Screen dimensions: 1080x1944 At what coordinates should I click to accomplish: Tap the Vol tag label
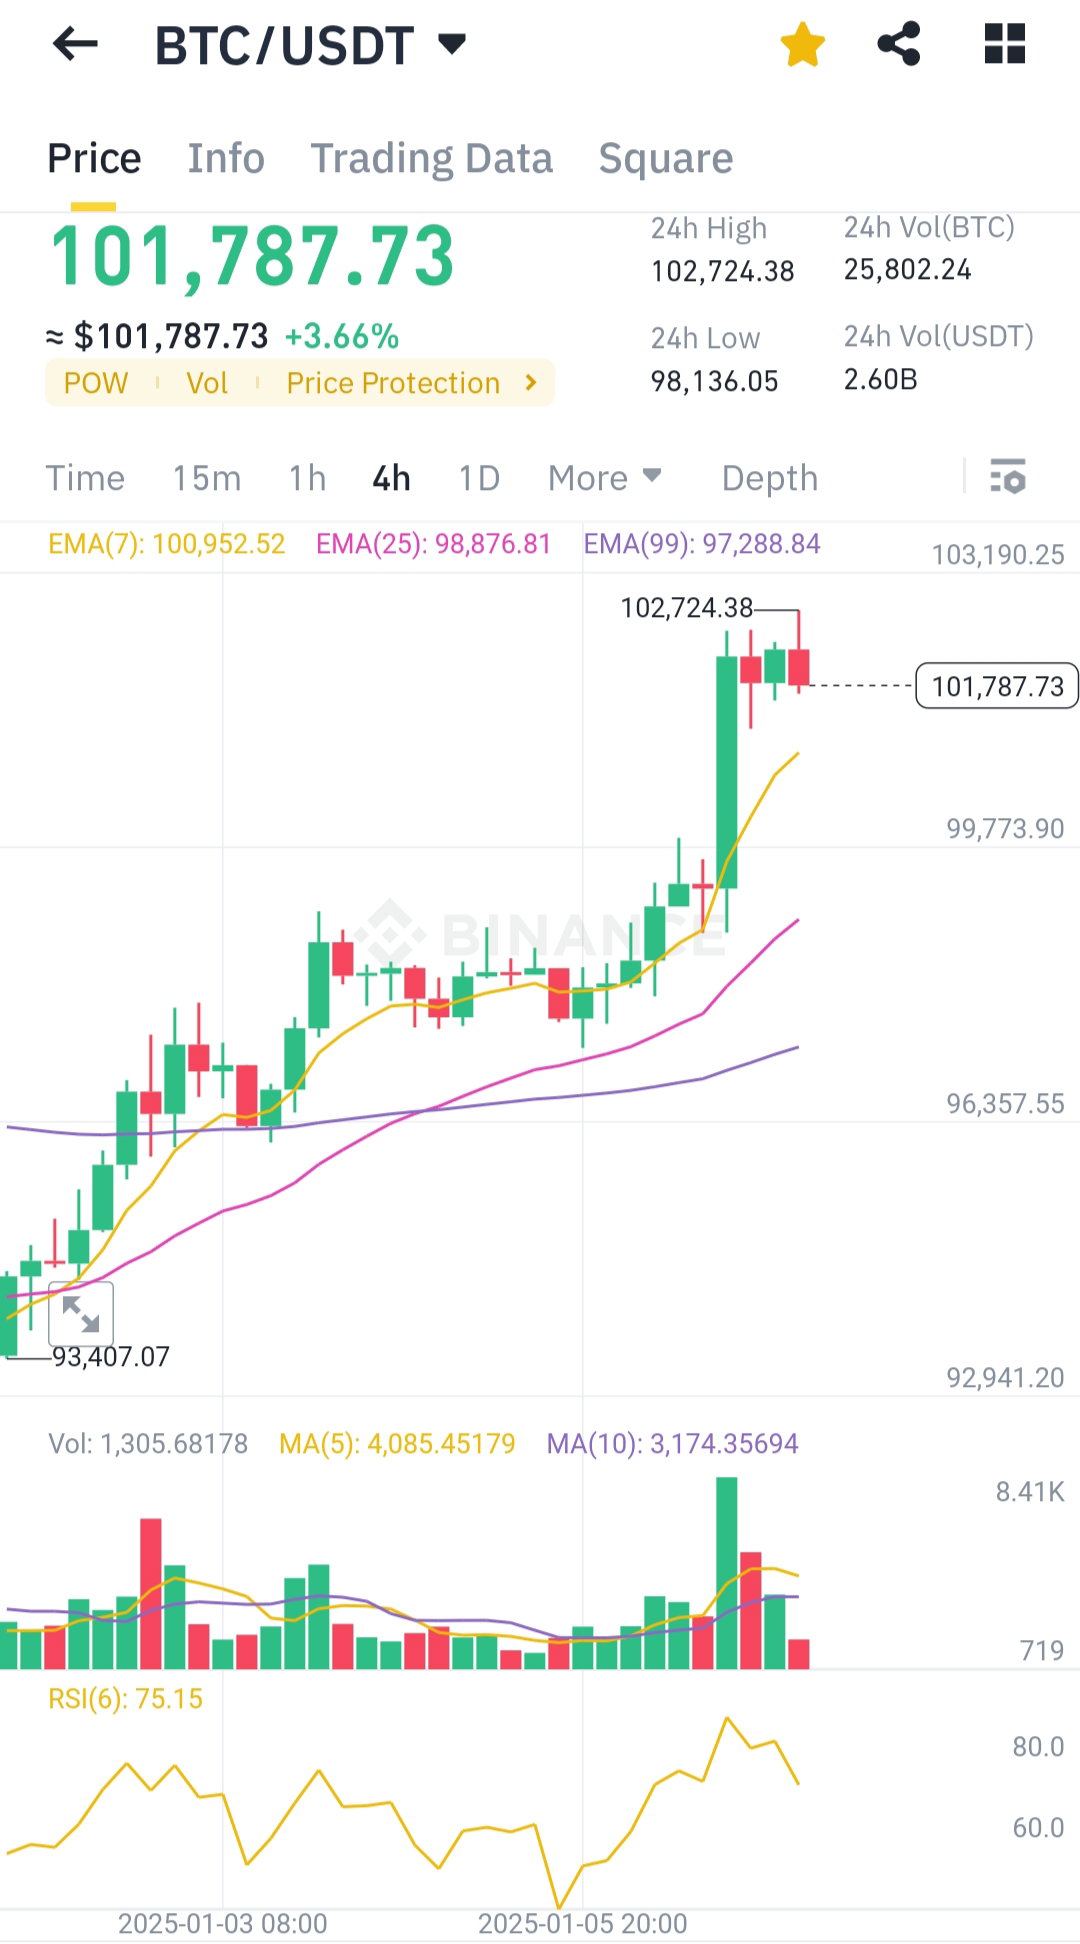(x=207, y=383)
